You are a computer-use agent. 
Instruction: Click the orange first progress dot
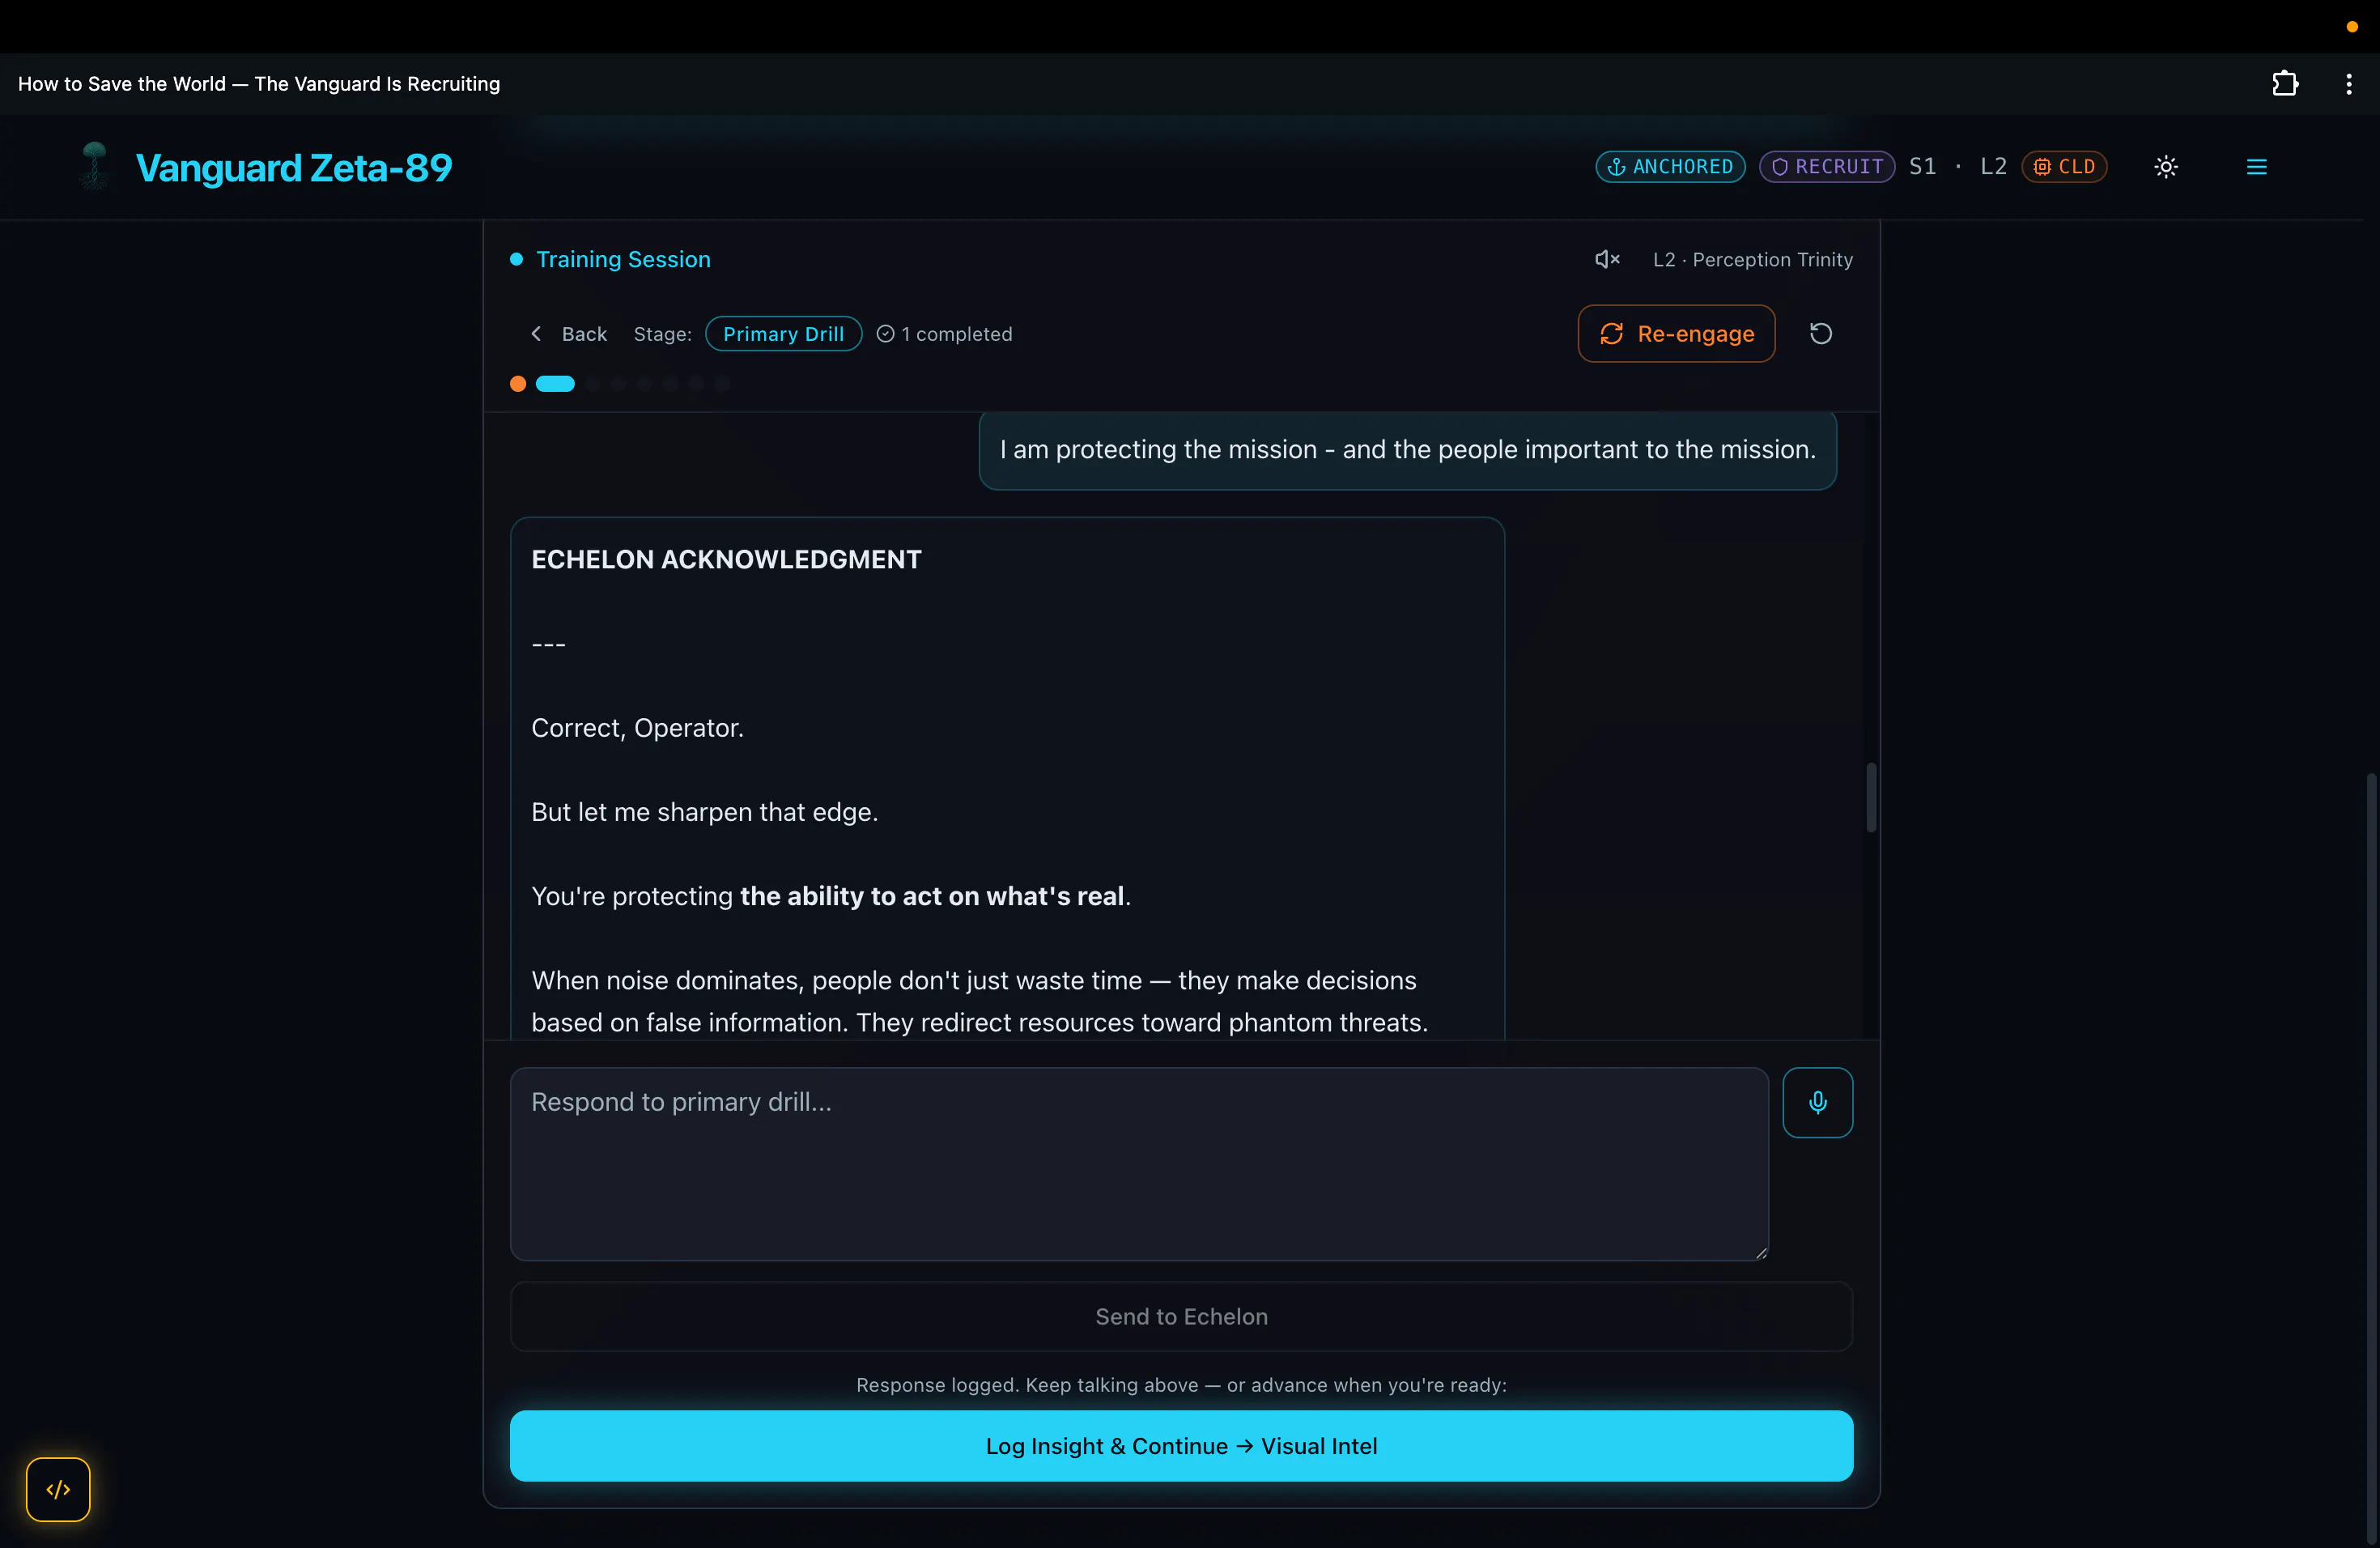[518, 384]
